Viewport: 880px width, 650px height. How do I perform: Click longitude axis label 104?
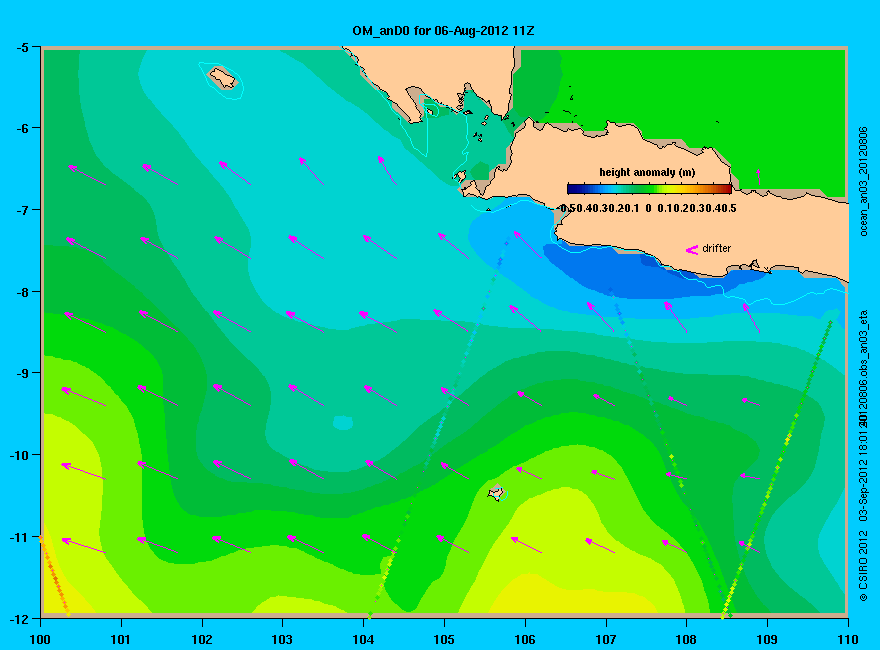[363, 639]
